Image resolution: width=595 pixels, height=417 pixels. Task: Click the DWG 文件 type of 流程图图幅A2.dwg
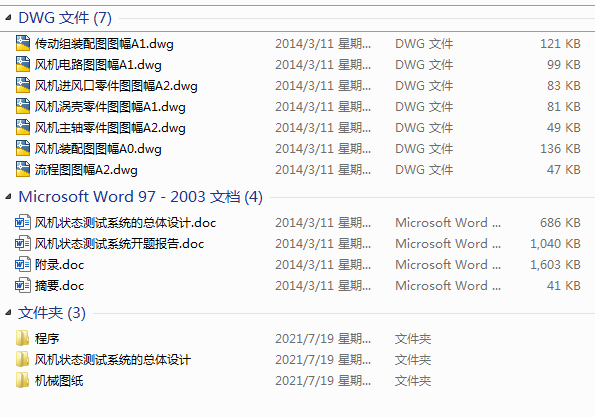tap(424, 170)
